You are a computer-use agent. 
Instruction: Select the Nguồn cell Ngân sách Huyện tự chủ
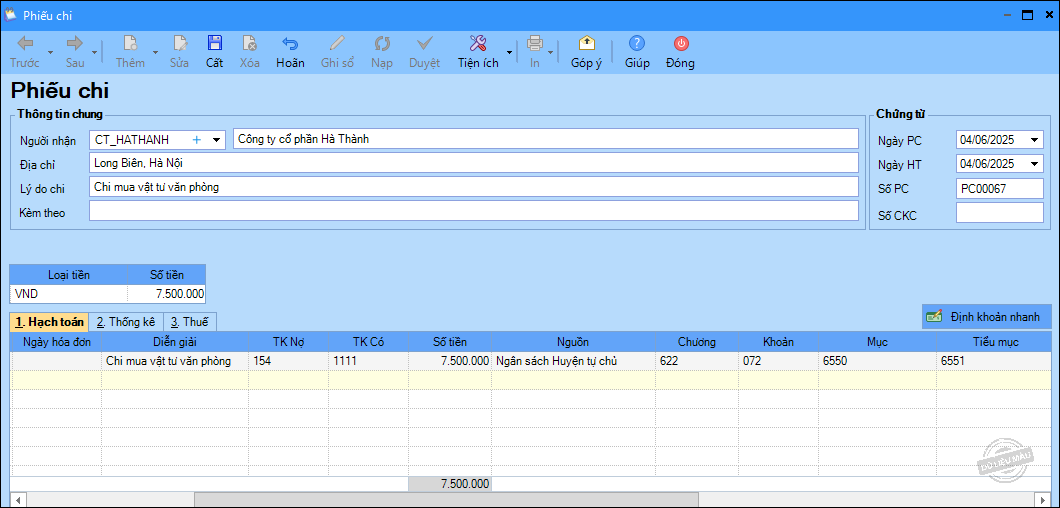pyautogui.click(x=573, y=361)
